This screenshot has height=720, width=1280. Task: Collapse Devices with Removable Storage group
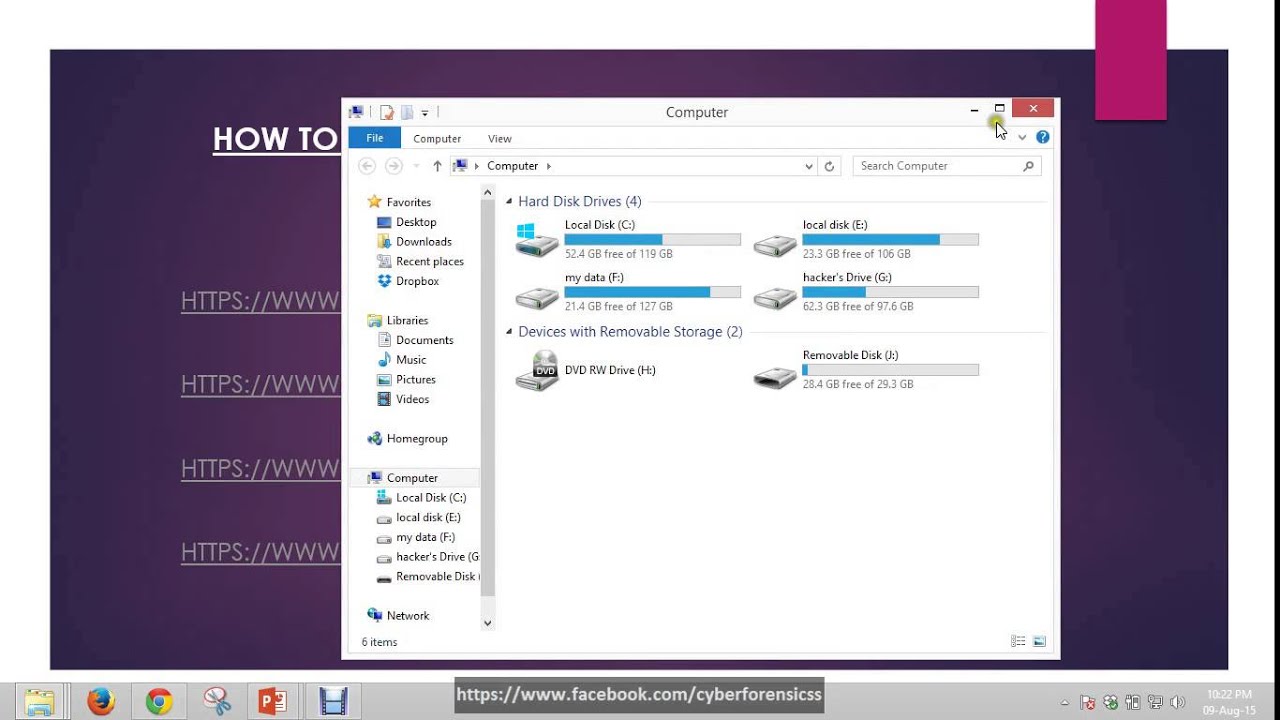(509, 332)
